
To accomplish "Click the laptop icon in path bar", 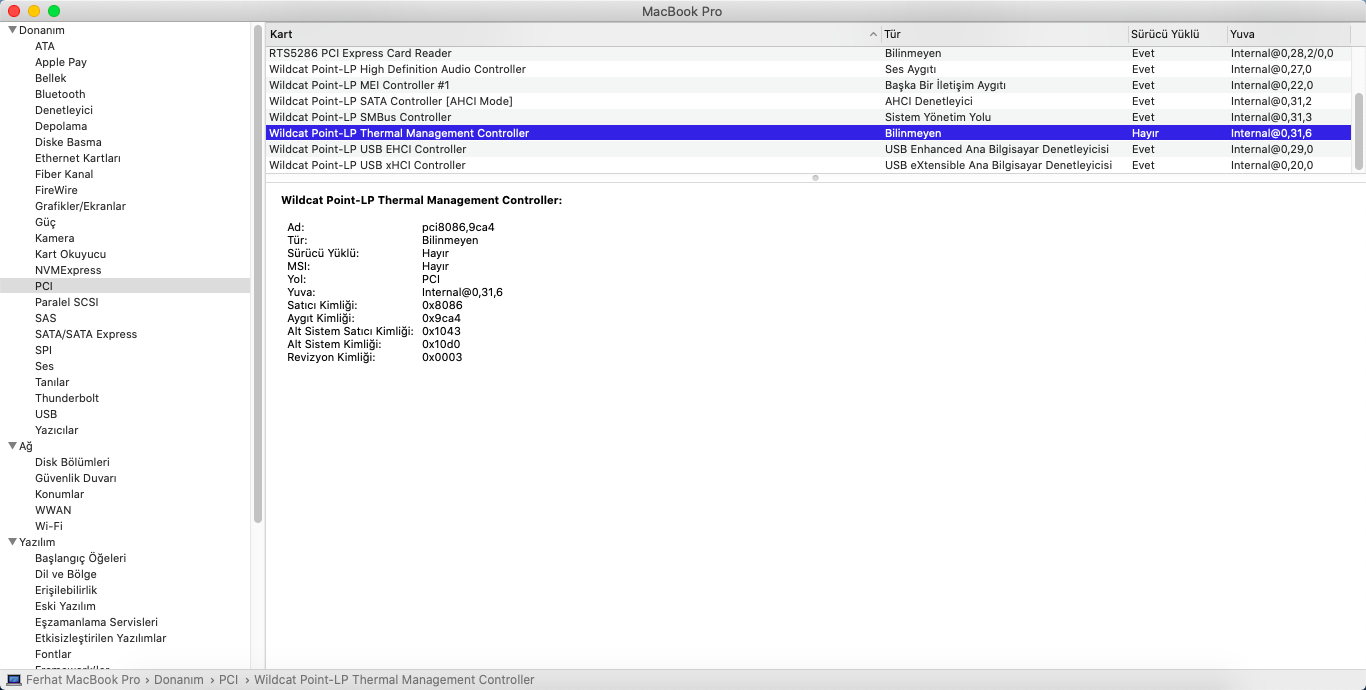I will [14, 680].
